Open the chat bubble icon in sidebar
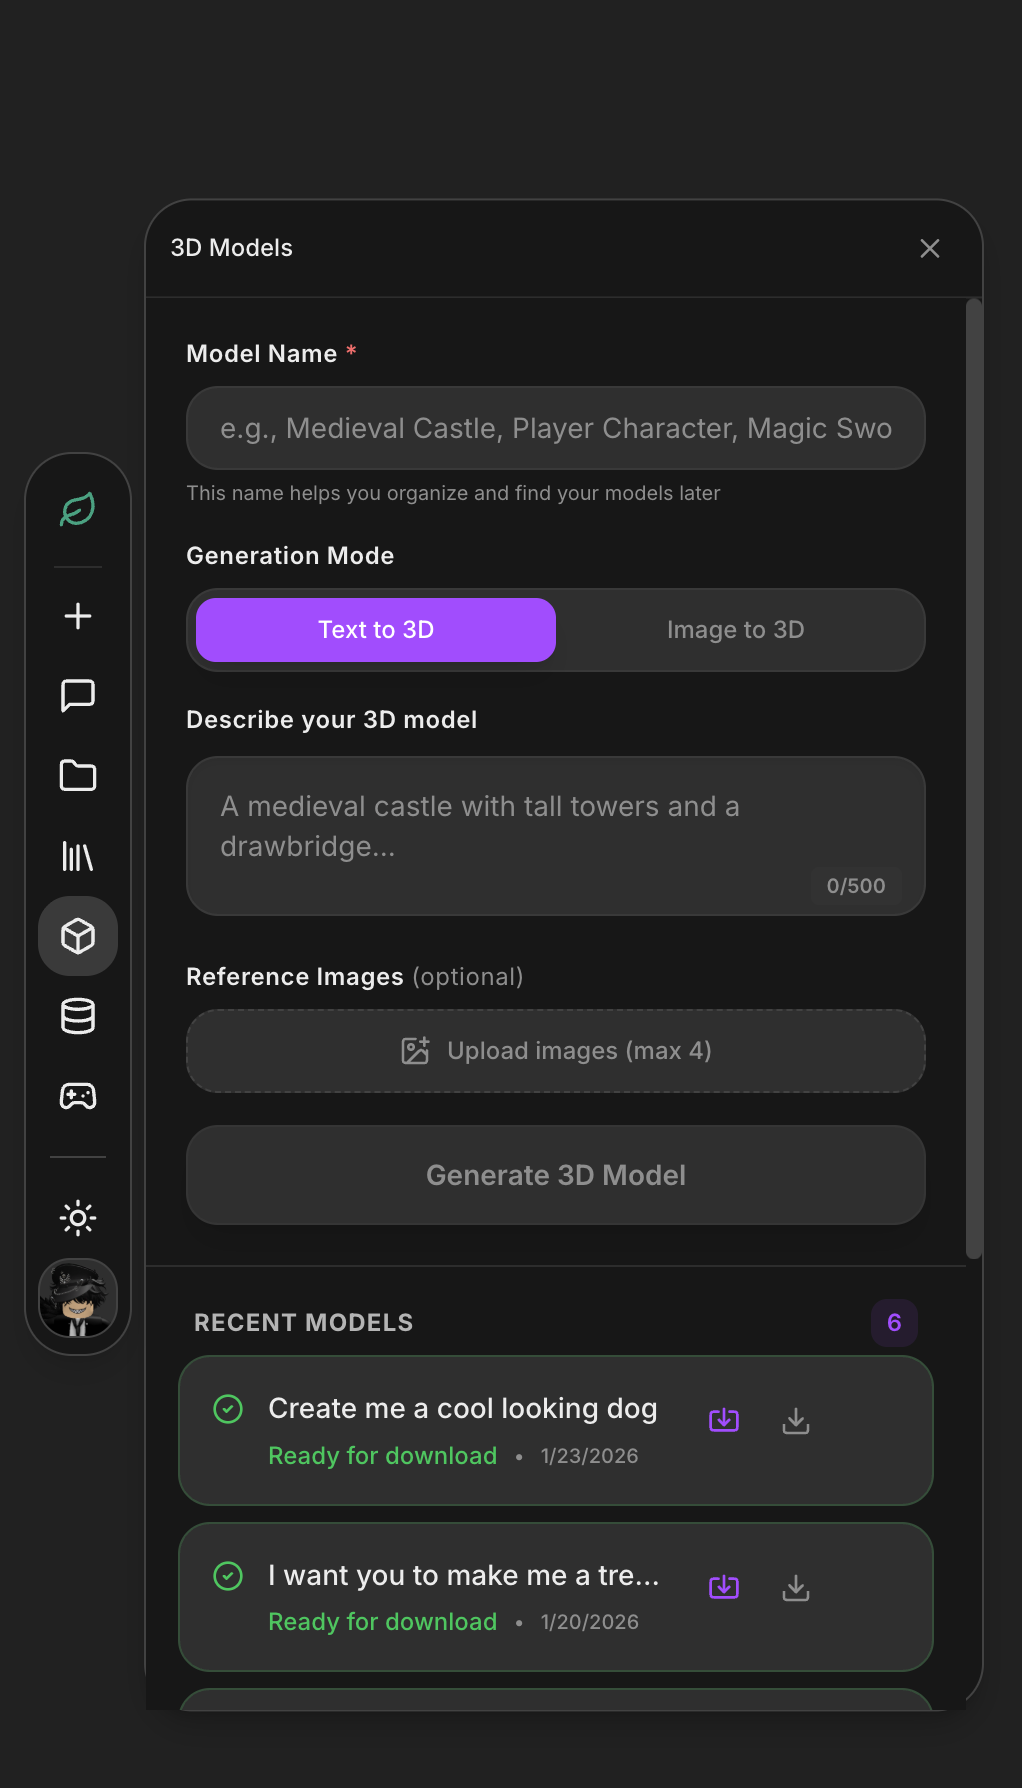 coord(78,695)
